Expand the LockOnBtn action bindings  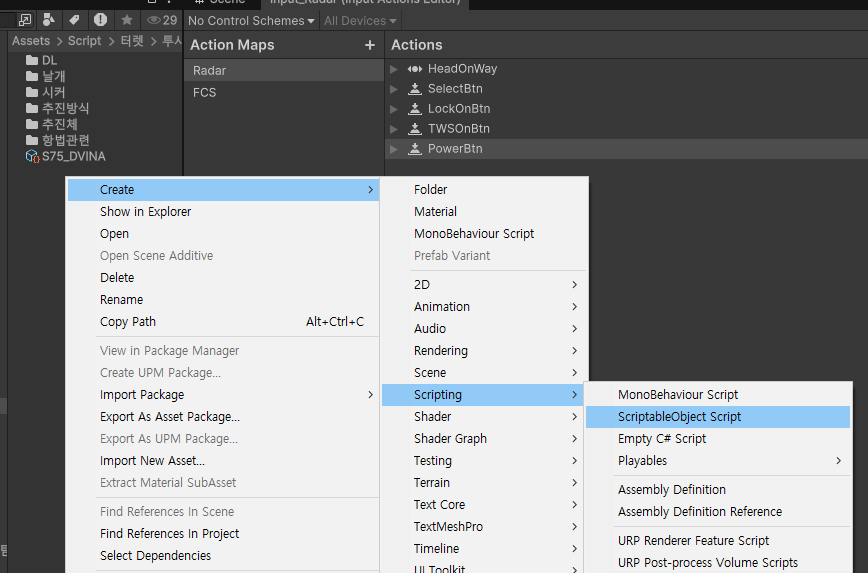(x=394, y=109)
